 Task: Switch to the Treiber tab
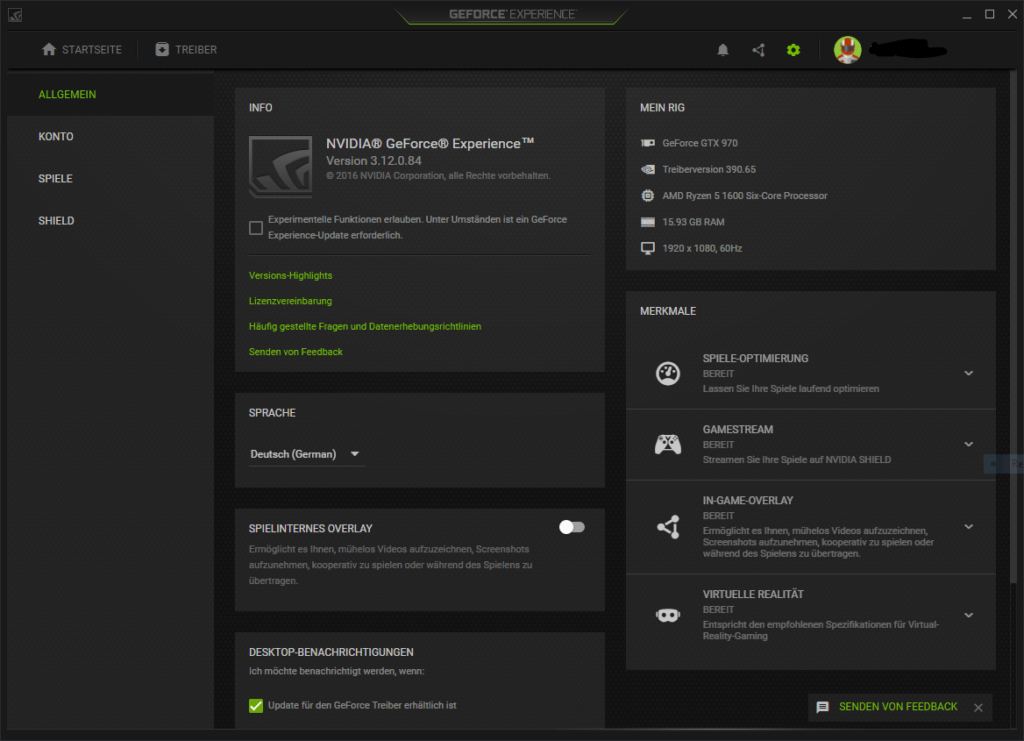tap(186, 50)
